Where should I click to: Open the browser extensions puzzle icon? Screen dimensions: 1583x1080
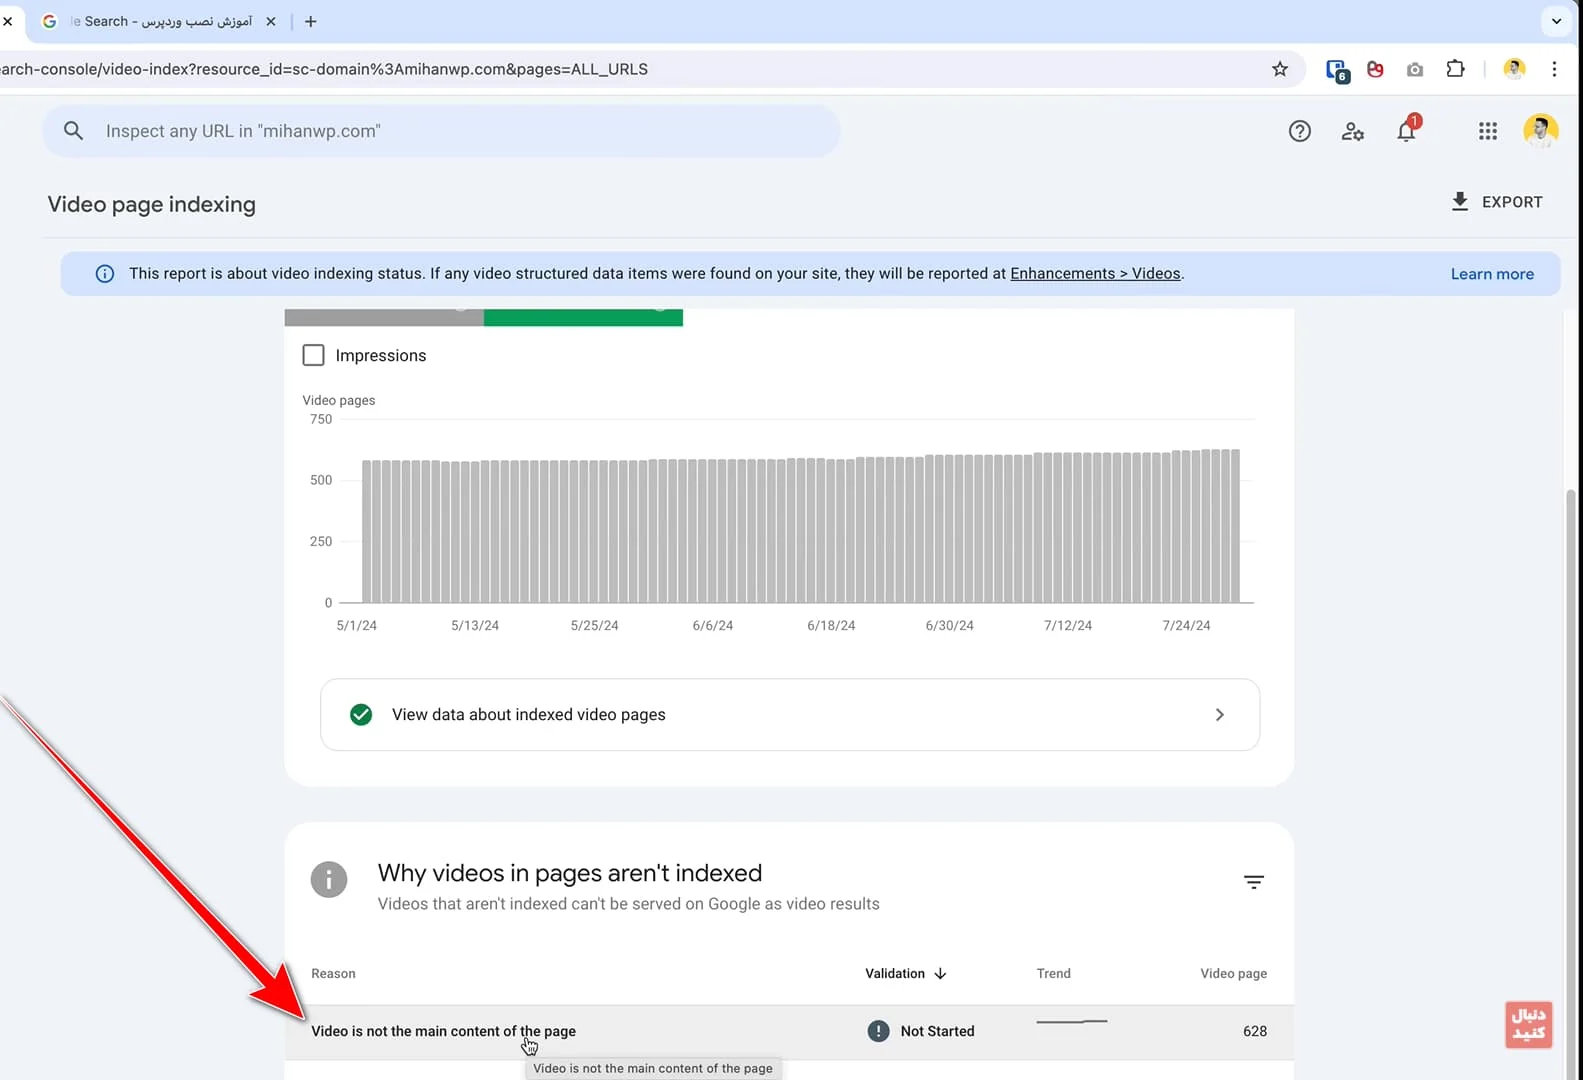(1455, 69)
